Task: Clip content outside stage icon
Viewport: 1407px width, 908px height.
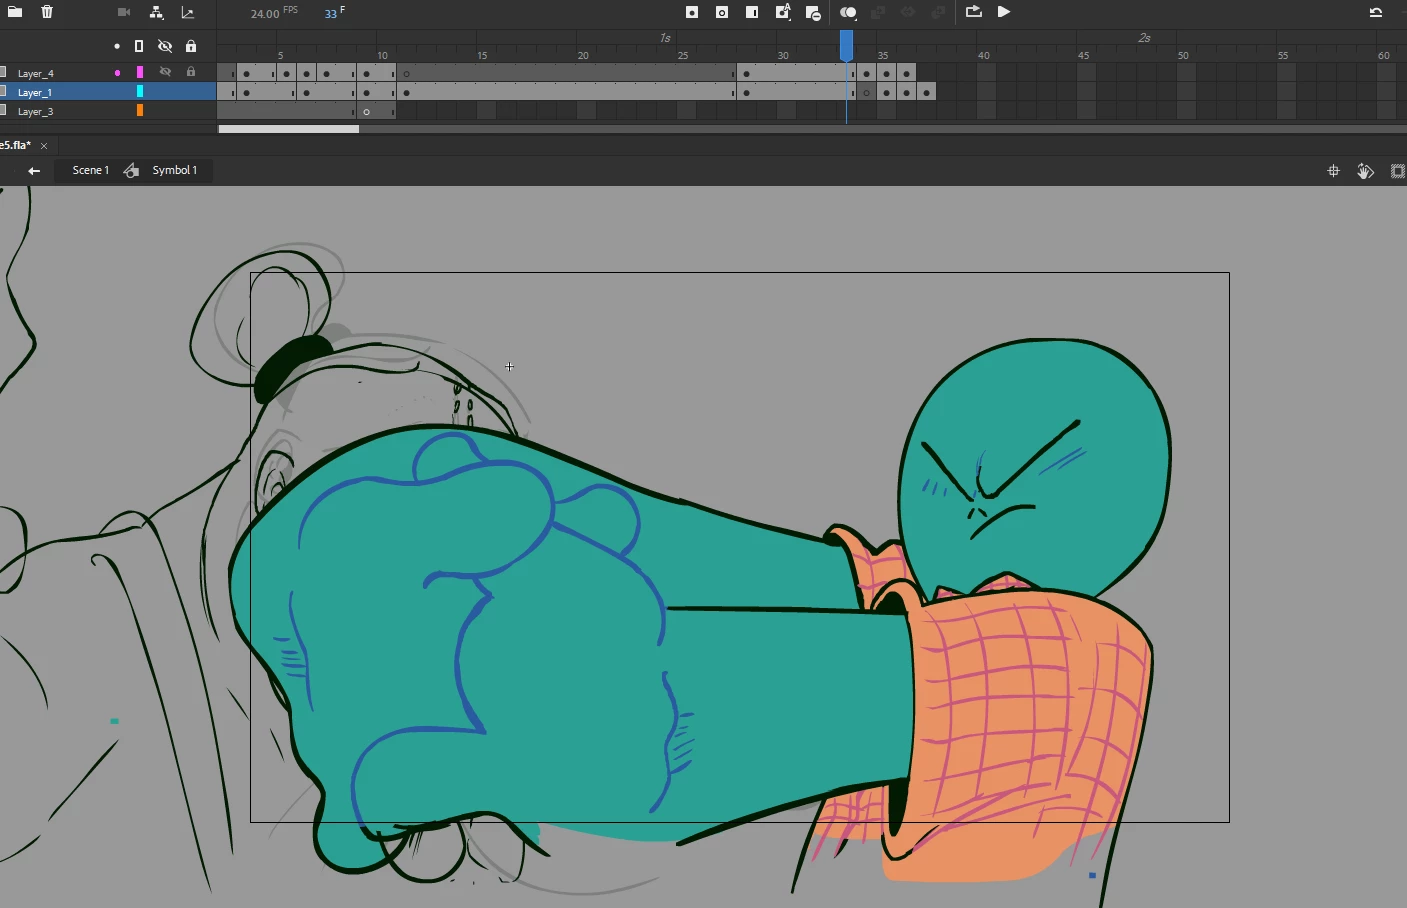Action: click(x=1398, y=171)
